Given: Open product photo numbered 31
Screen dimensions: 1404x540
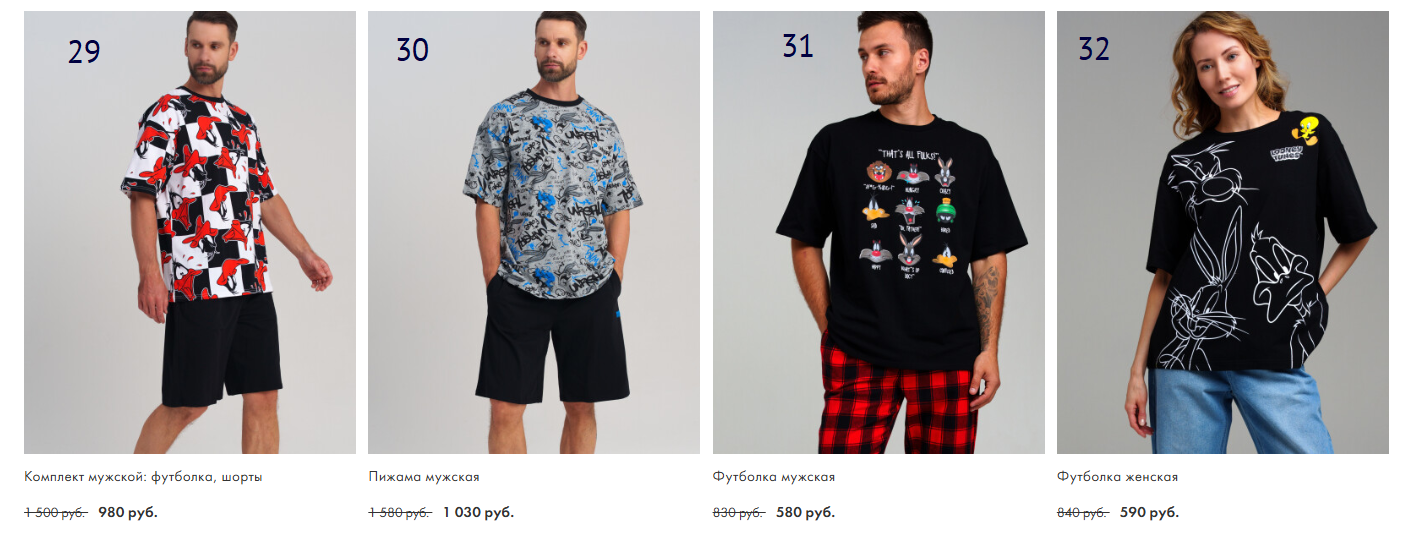Looking at the screenshot, I should click(879, 232).
